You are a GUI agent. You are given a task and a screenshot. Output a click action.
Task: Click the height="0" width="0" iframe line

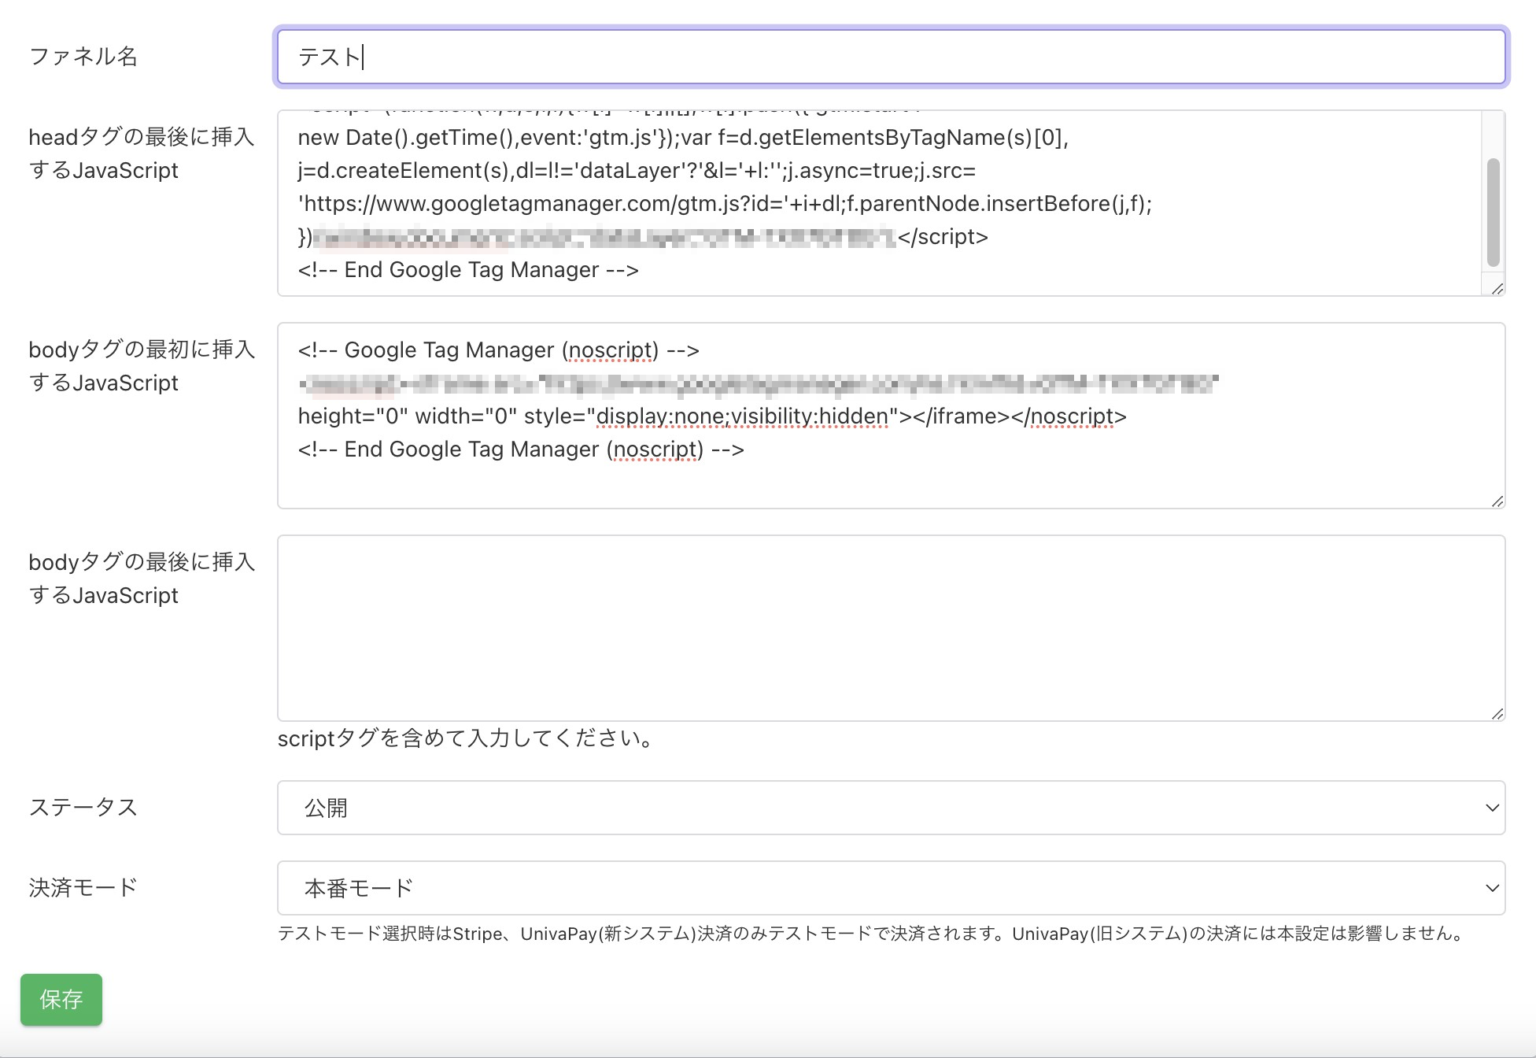[711, 416]
